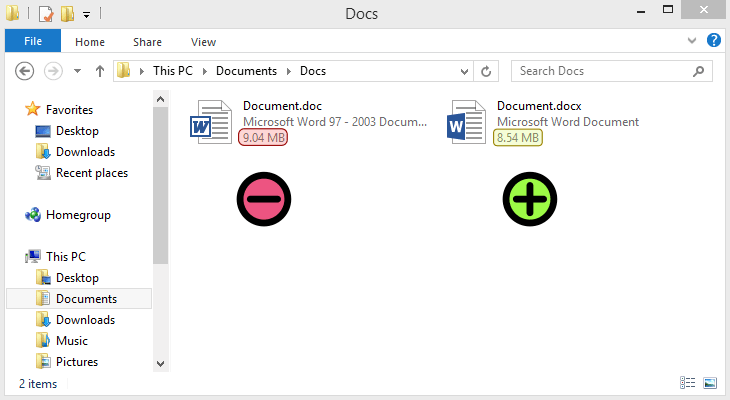Select the Document.docx Word file icon

[465, 123]
